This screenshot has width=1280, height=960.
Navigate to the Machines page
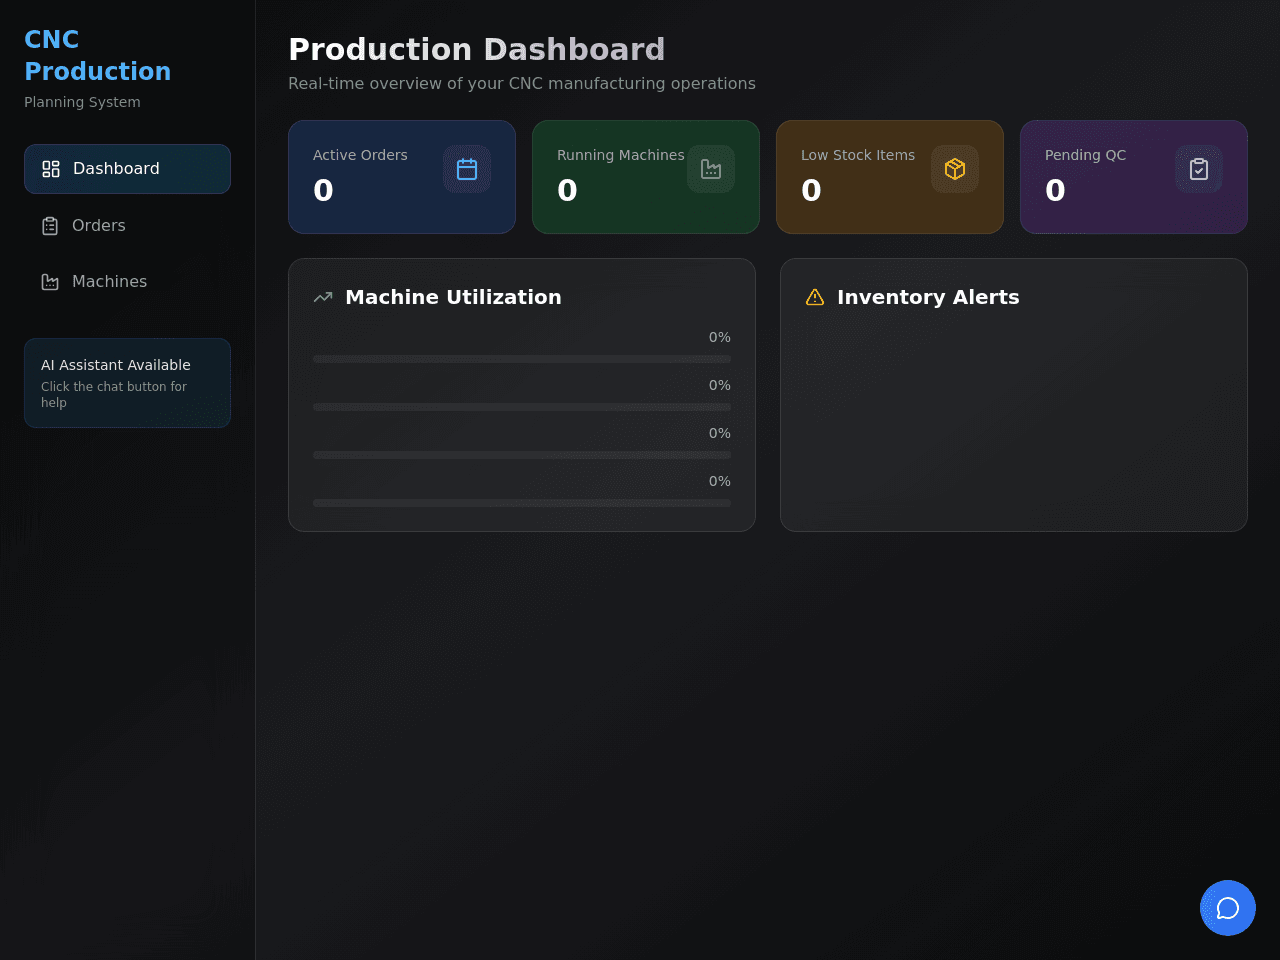pos(127,282)
